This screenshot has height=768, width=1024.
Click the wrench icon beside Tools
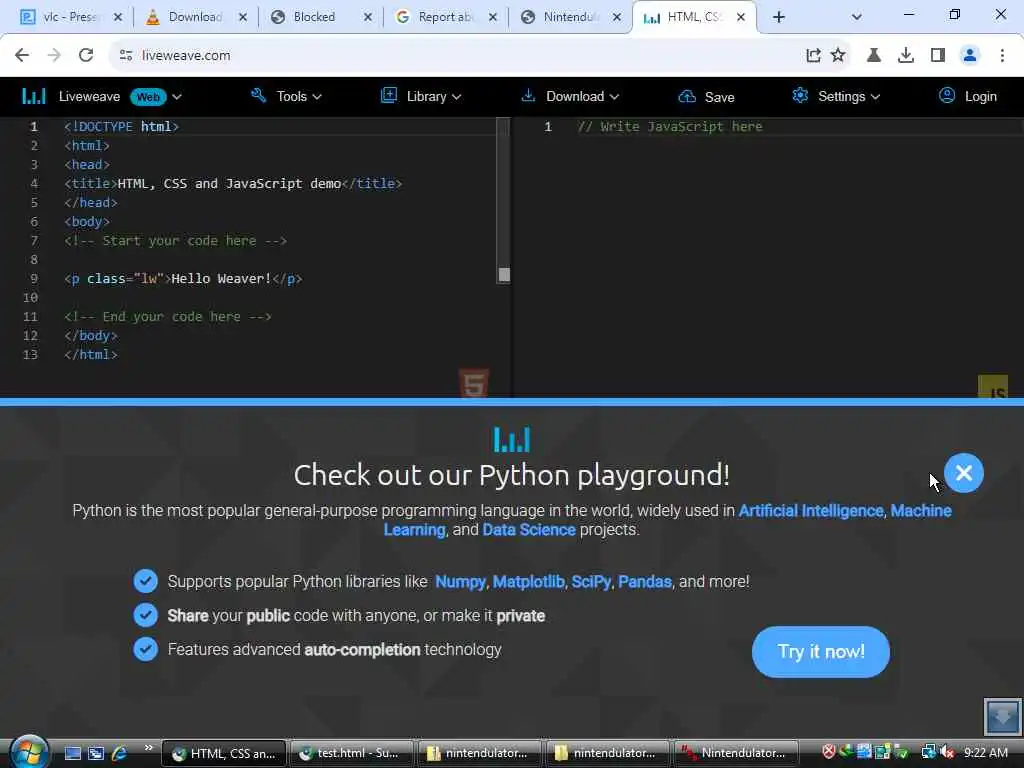(259, 95)
